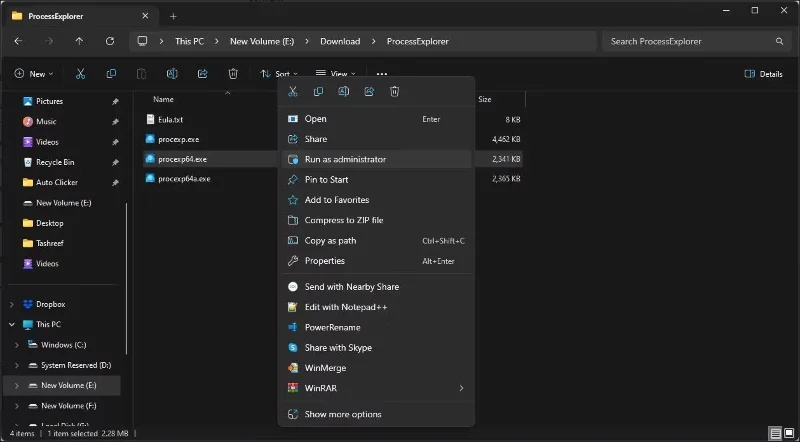Image resolution: width=800 pixels, height=442 pixels.
Task: Click the Delete trash icon in the context menu
Action: 394,92
